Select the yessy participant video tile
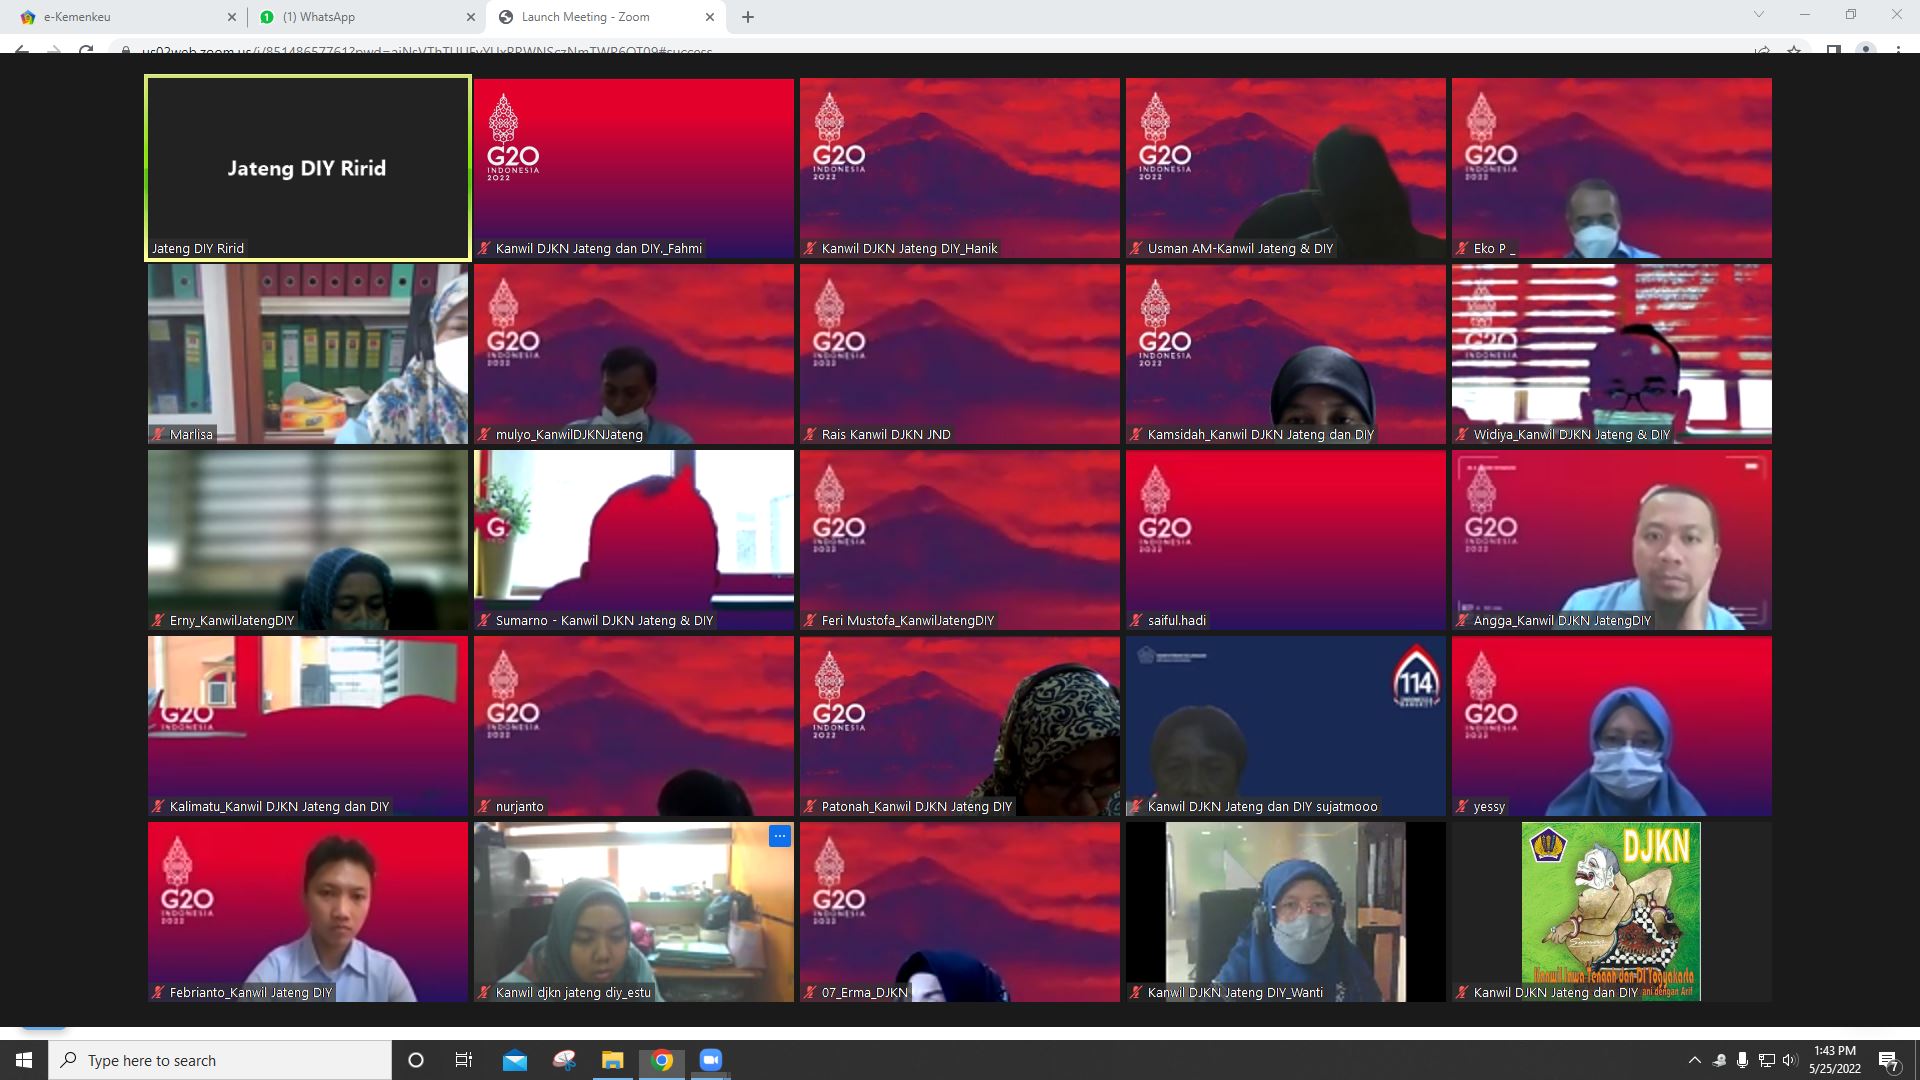 coord(1611,726)
